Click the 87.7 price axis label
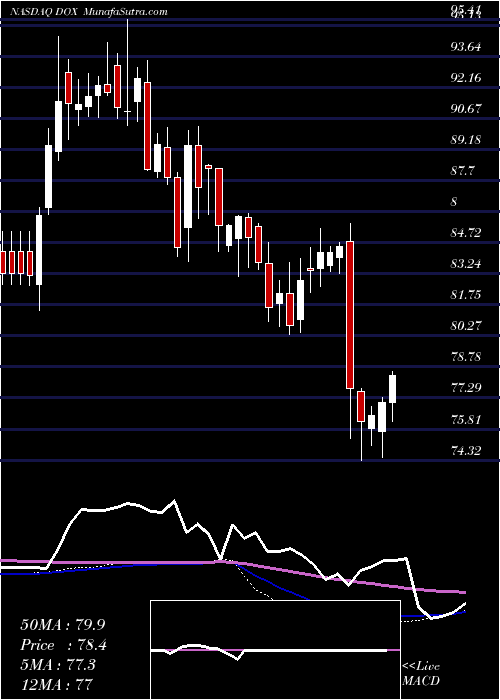This screenshot has width=500, height=700. [463, 171]
